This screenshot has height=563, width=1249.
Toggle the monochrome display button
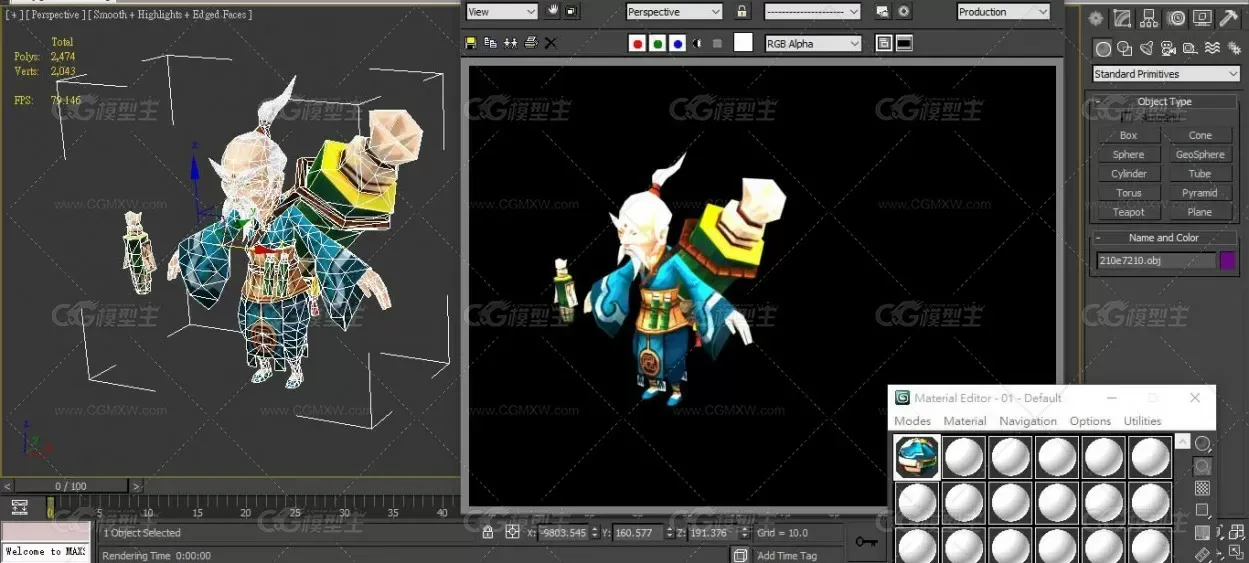point(717,43)
